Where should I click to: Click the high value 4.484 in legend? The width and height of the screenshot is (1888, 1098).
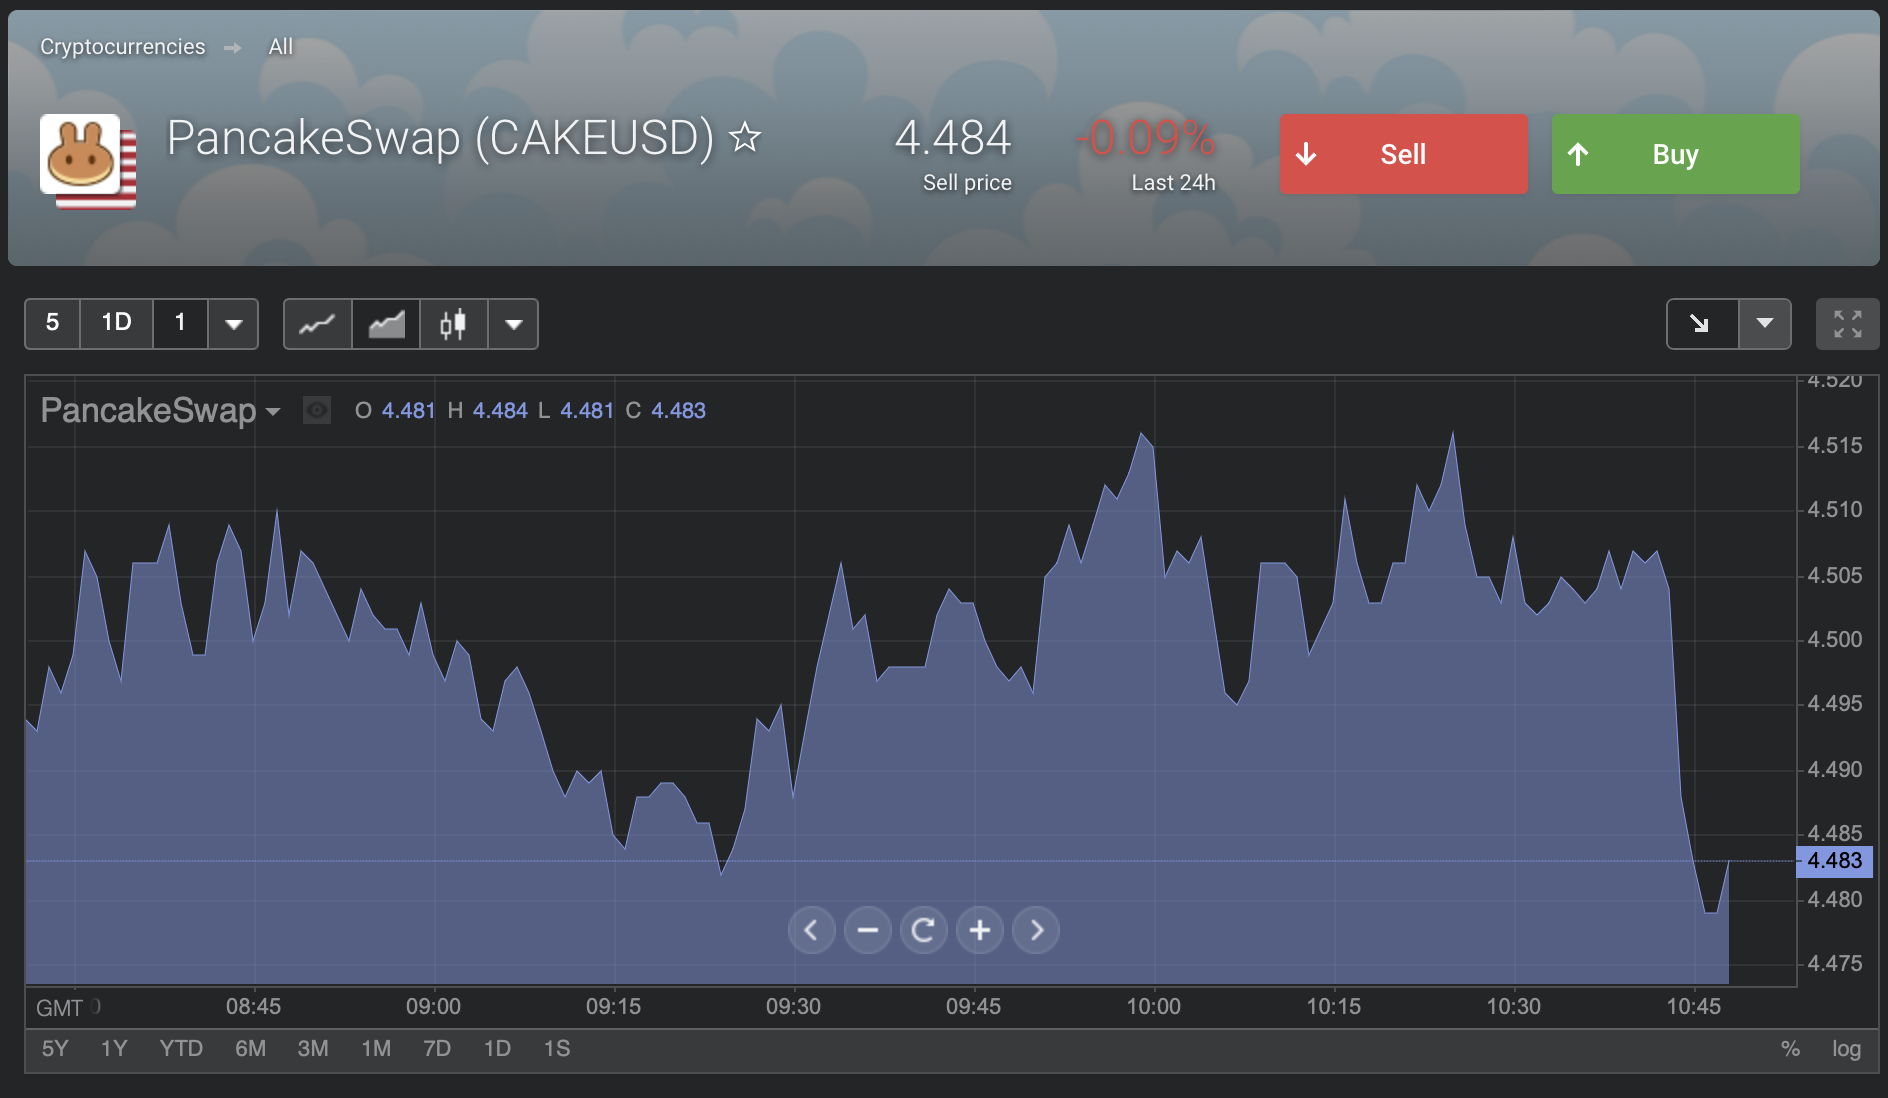[500, 411]
